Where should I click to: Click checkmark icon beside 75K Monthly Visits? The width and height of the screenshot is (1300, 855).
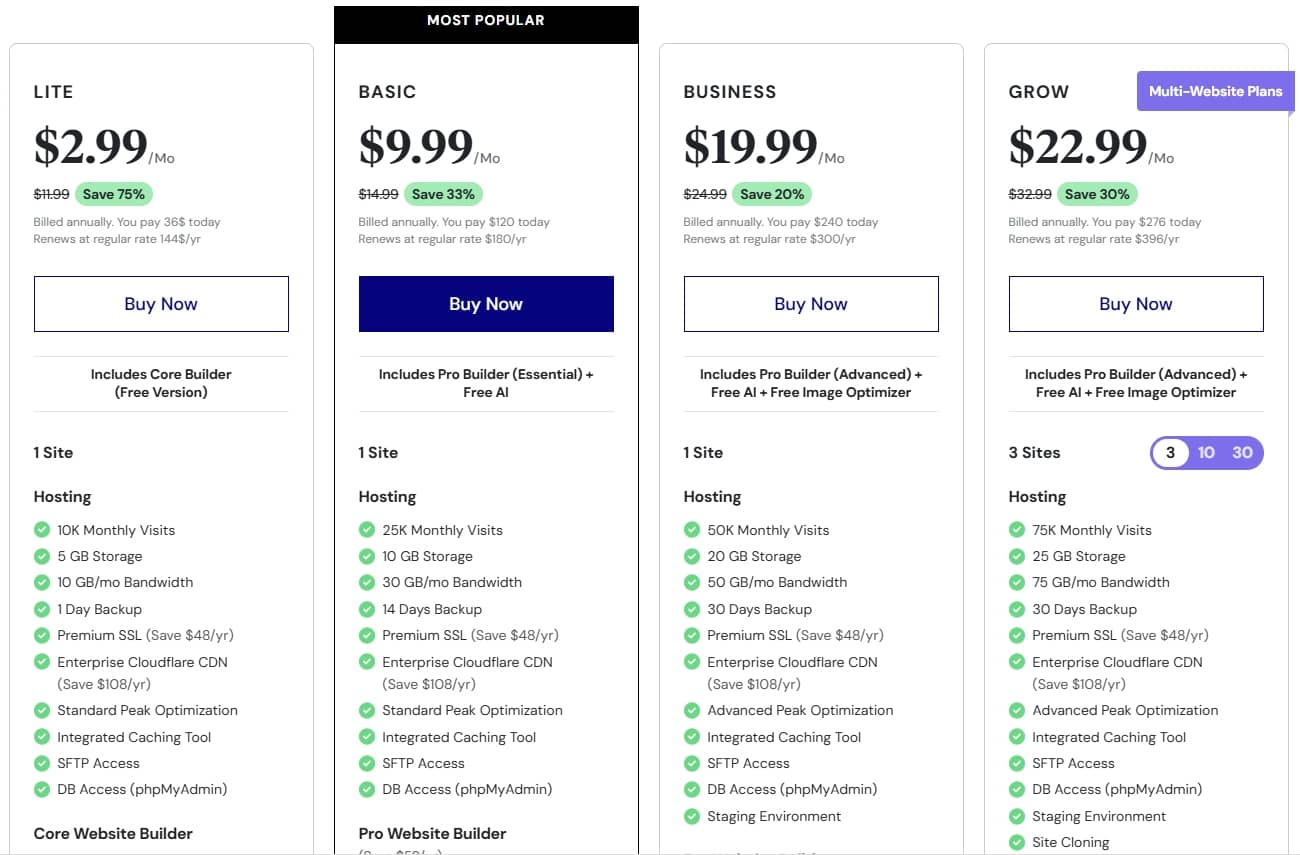coord(1017,530)
